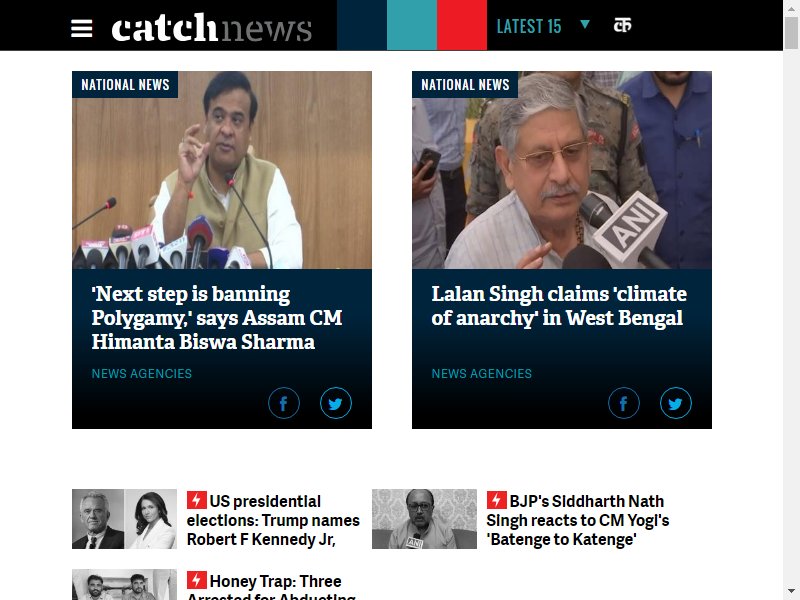Share Lalan Singh story on Twitter
Viewport: 800px width, 600px height.
676,403
